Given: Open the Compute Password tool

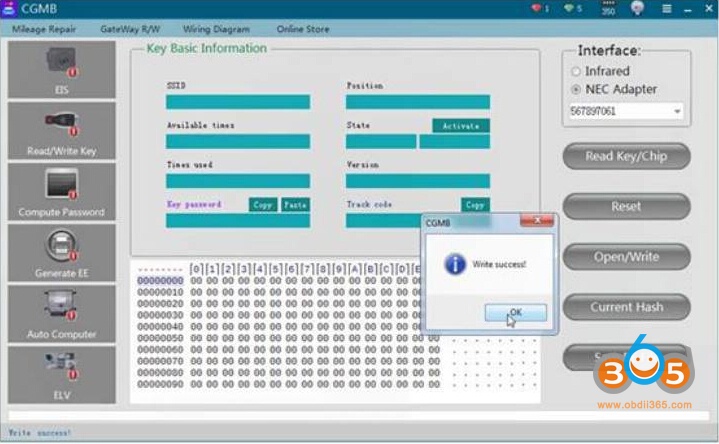Looking at the screenshot, I should (61, 192).
